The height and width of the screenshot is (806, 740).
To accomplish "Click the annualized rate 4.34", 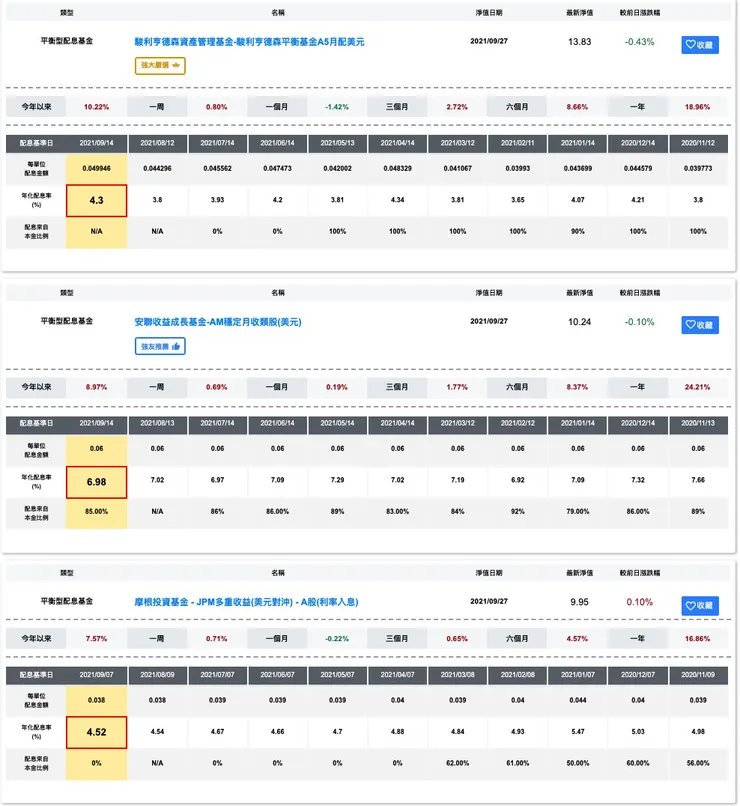I will pos(397,199).
